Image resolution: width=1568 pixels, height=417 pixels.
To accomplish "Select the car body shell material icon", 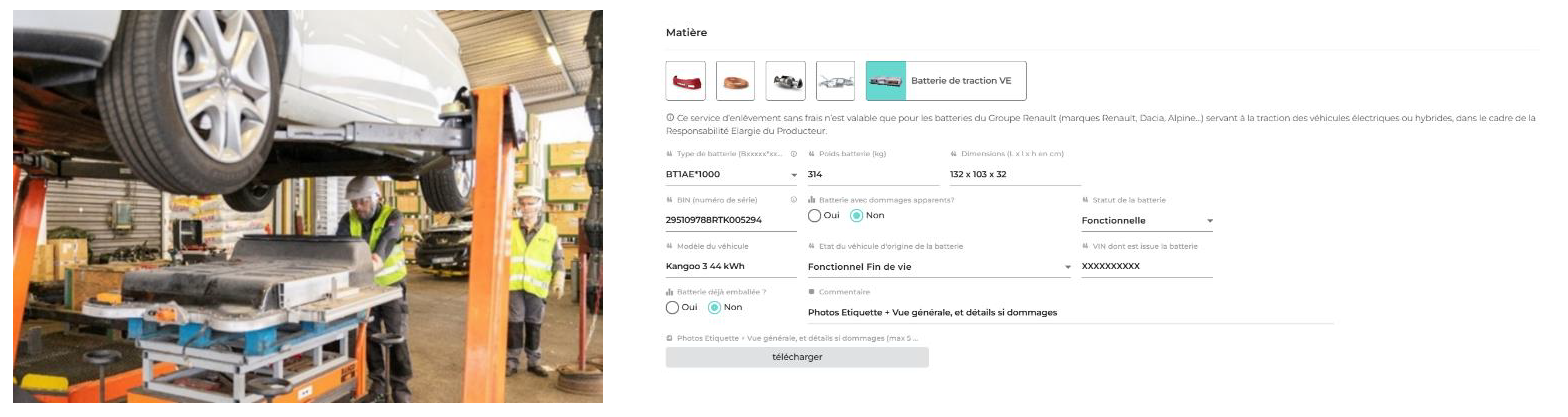I will [835, 81].
